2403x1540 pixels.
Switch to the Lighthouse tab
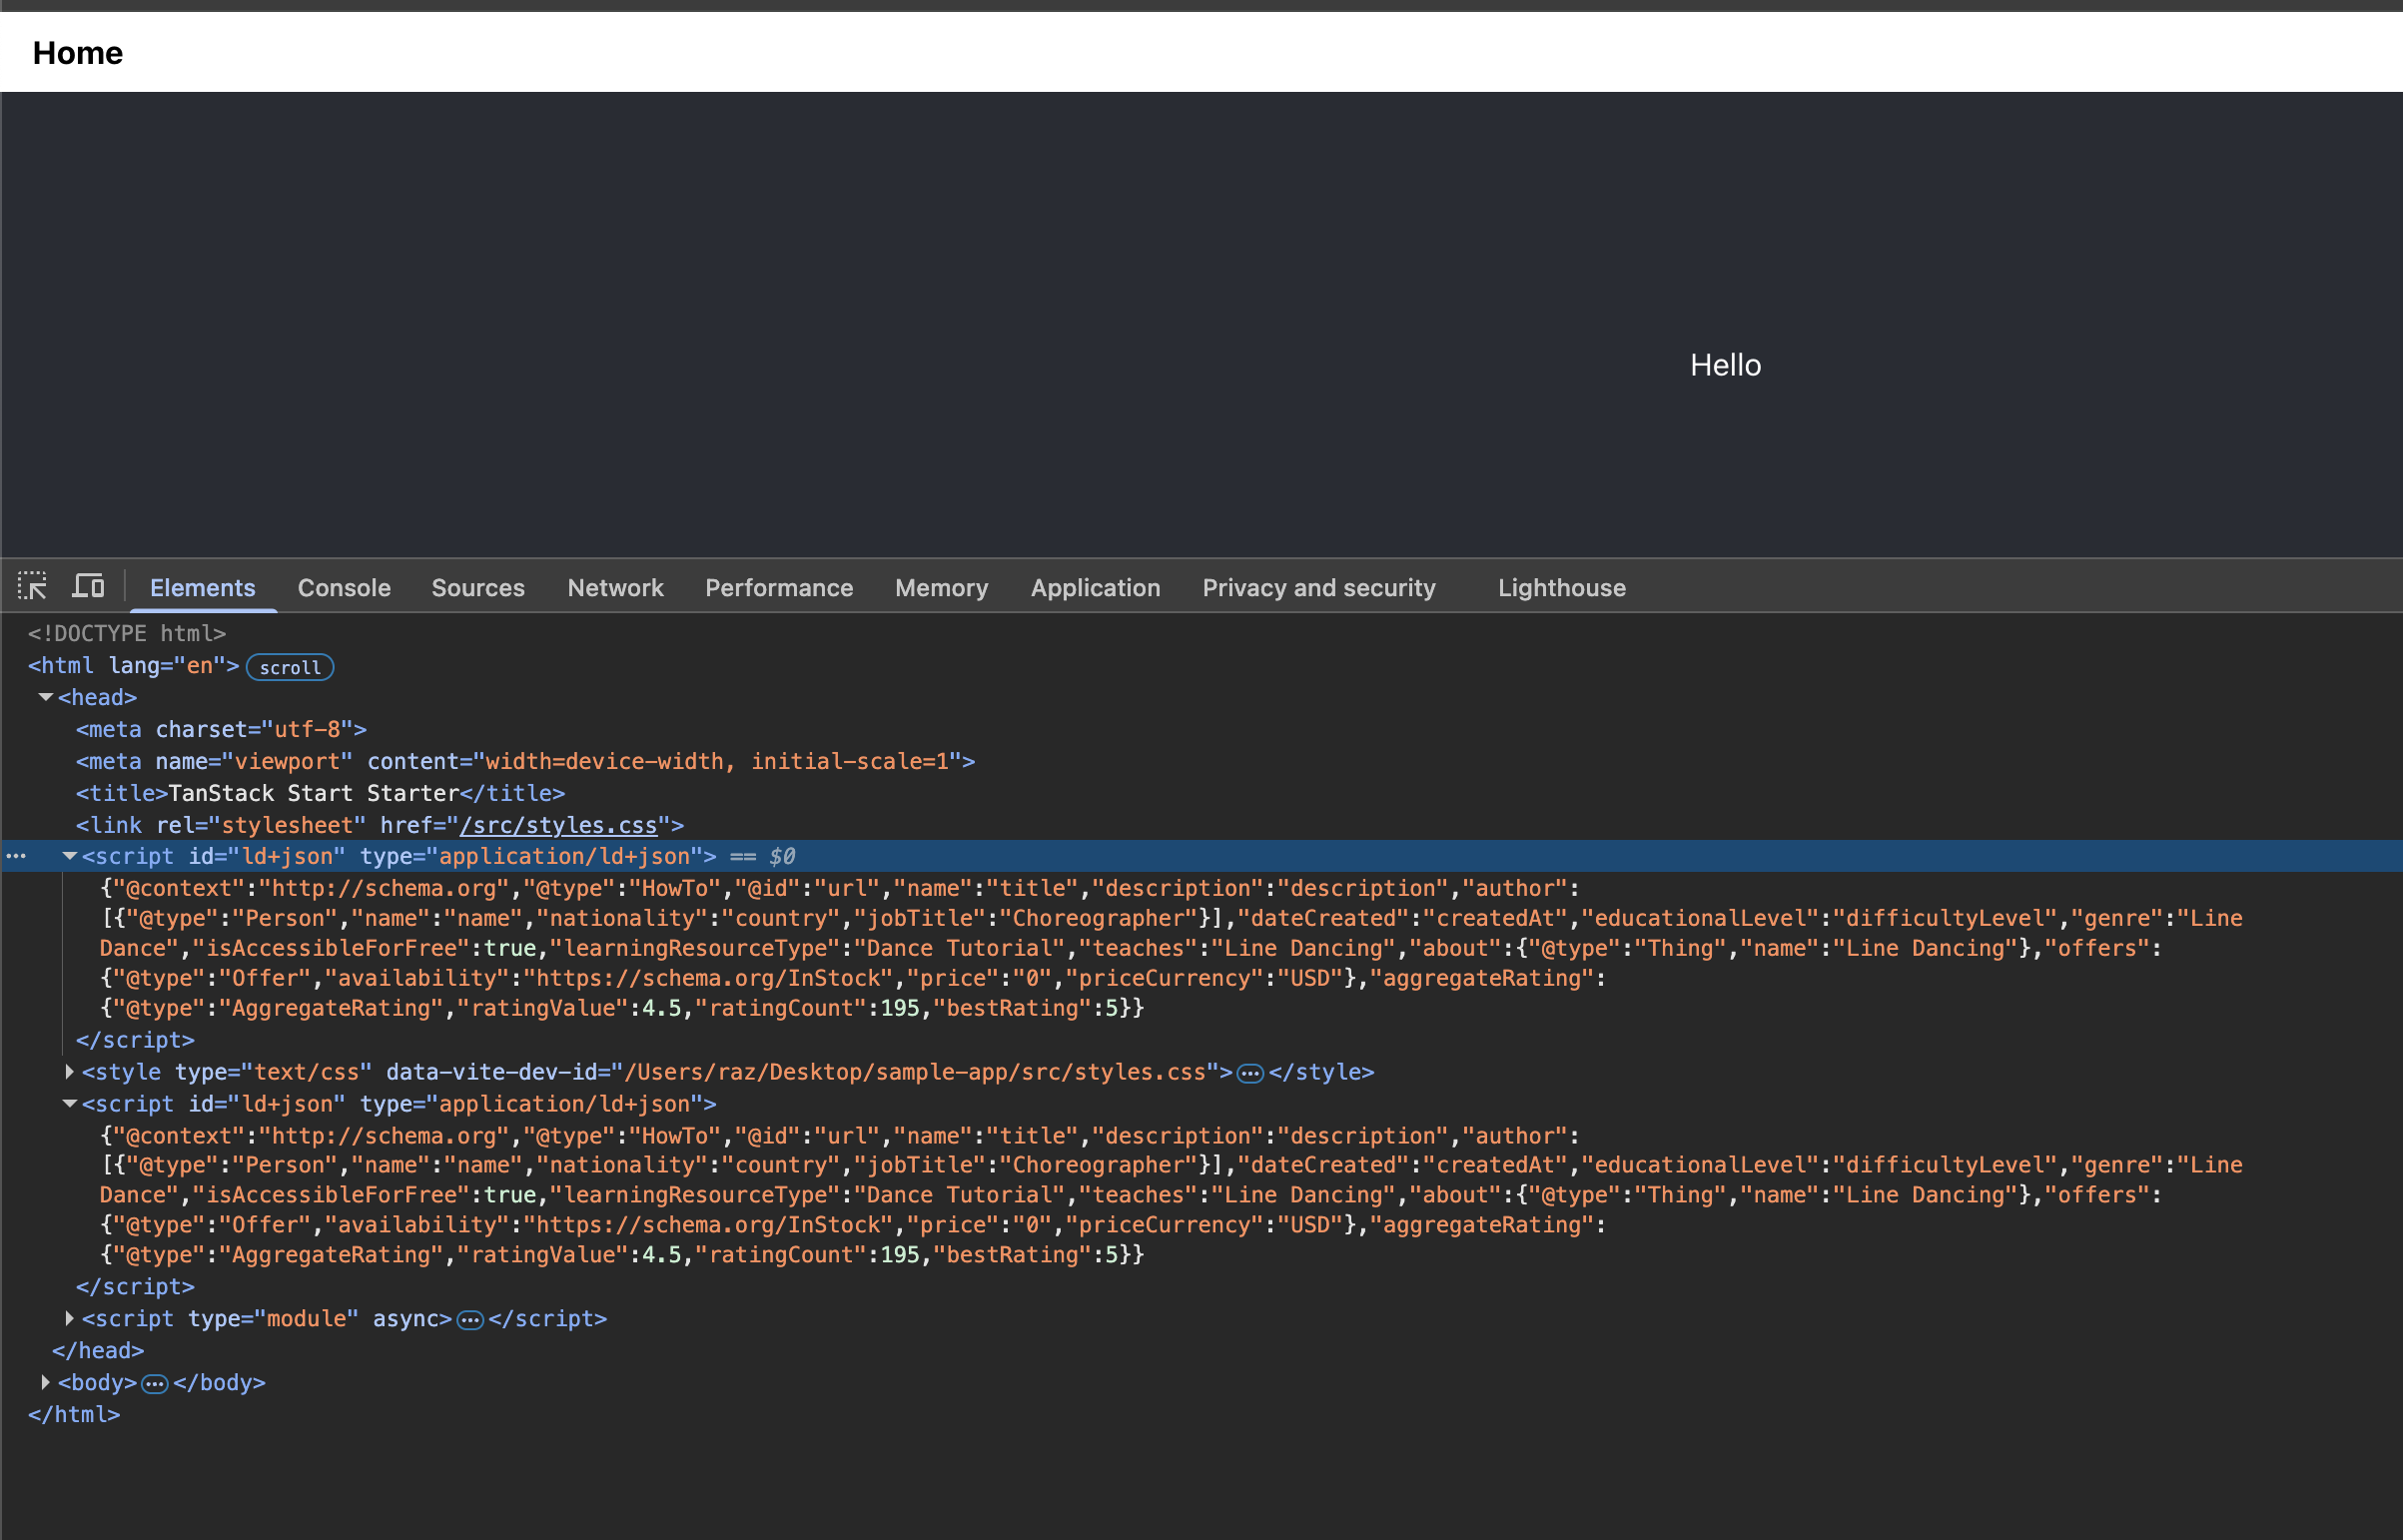click(1561, 588)
